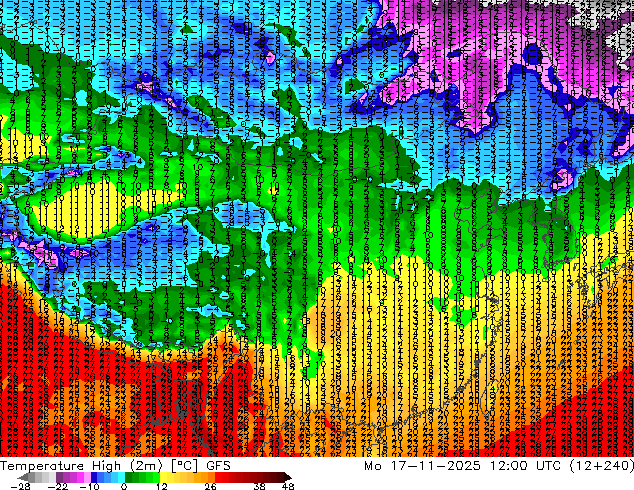The image size is (634, 490).
Task: Click the gray left arrow end of colorbar
Action: (22, 477)
